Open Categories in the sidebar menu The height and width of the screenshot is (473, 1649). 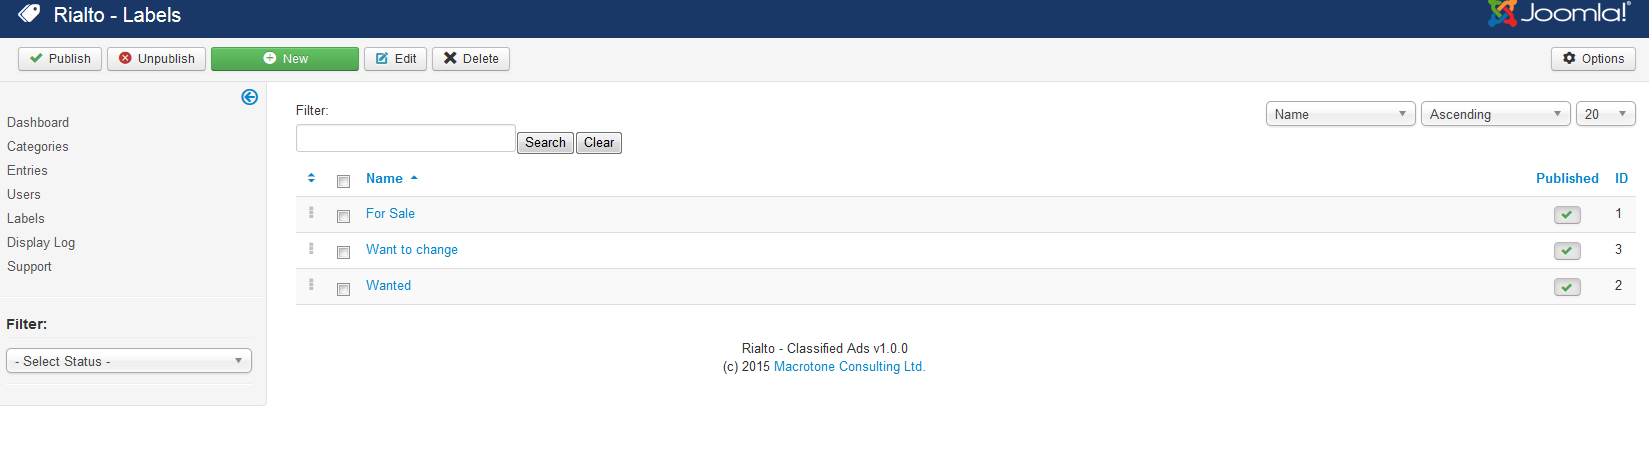[x=38, y=146]
